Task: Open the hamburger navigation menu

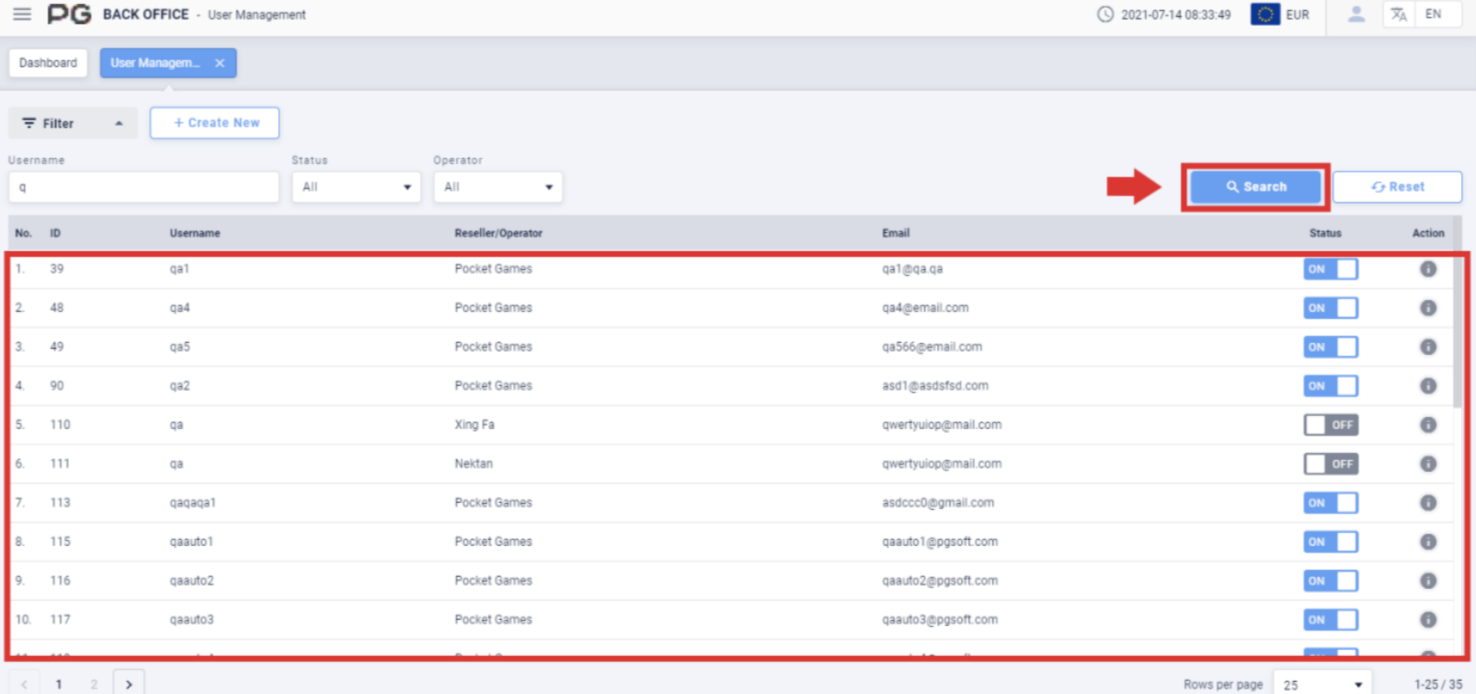Action: click(x=23, y=14)
